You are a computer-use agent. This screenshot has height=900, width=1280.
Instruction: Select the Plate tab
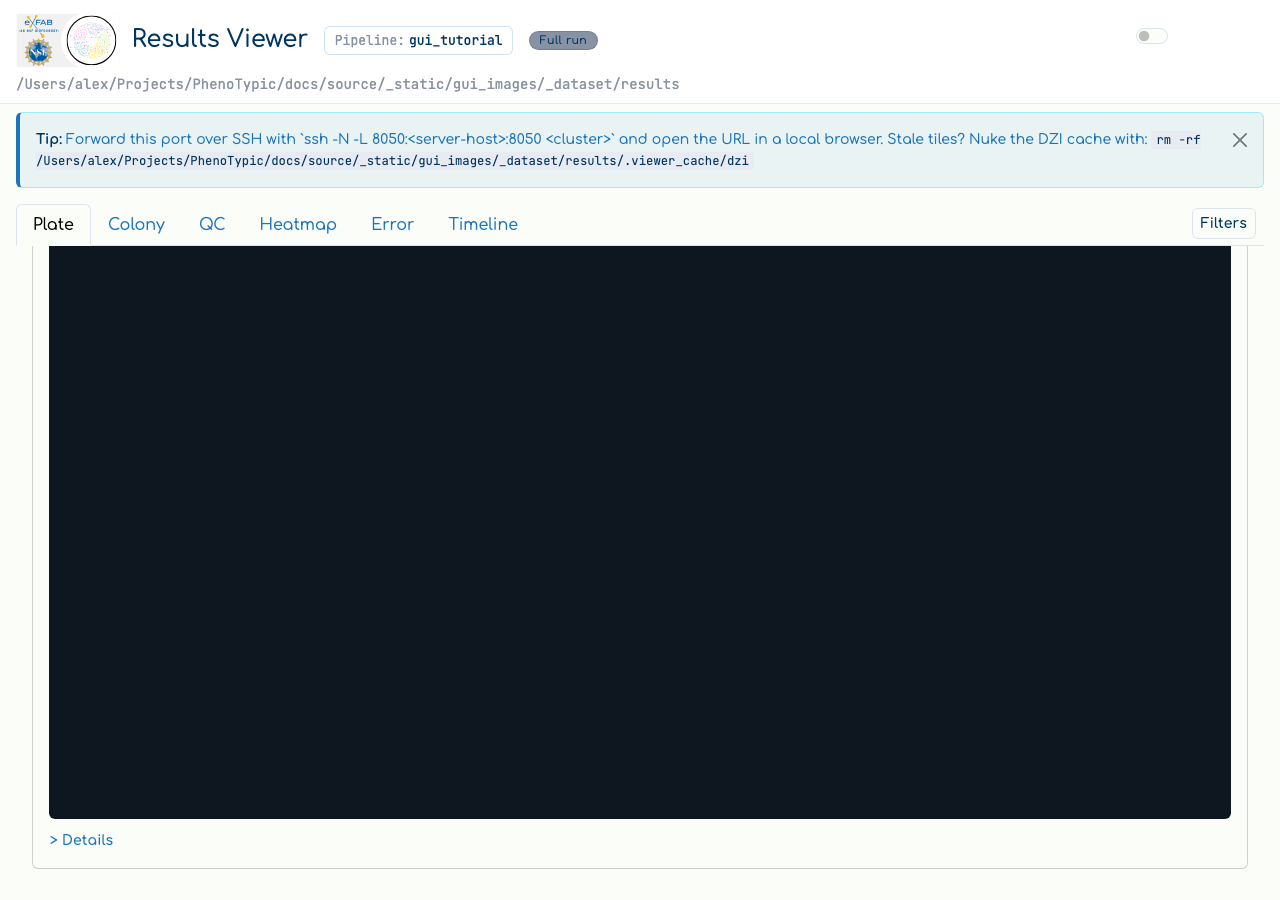click(53, 225)
